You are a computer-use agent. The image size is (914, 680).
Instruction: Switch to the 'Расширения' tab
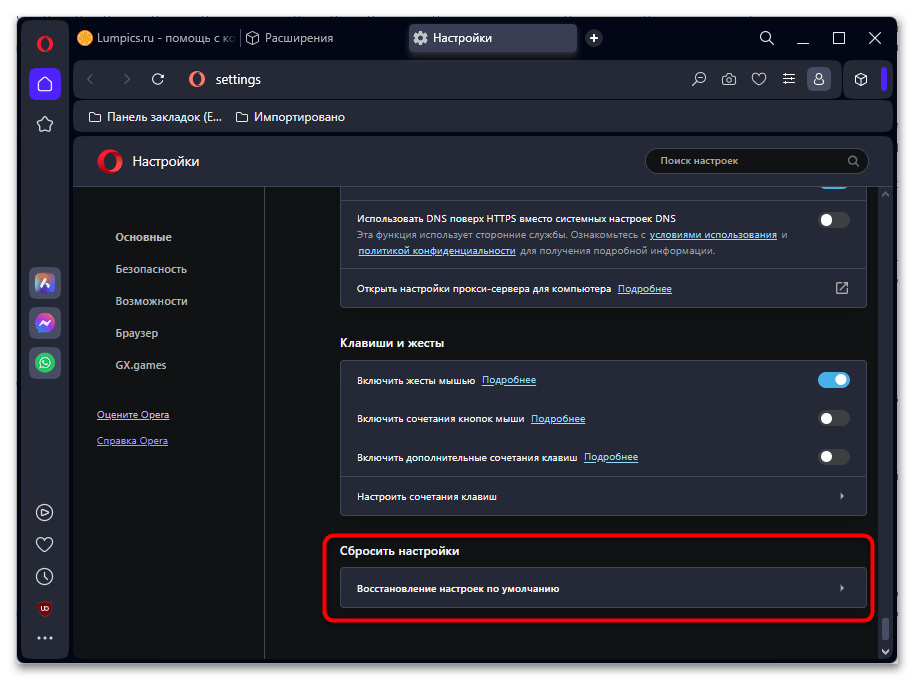[290, 38]
